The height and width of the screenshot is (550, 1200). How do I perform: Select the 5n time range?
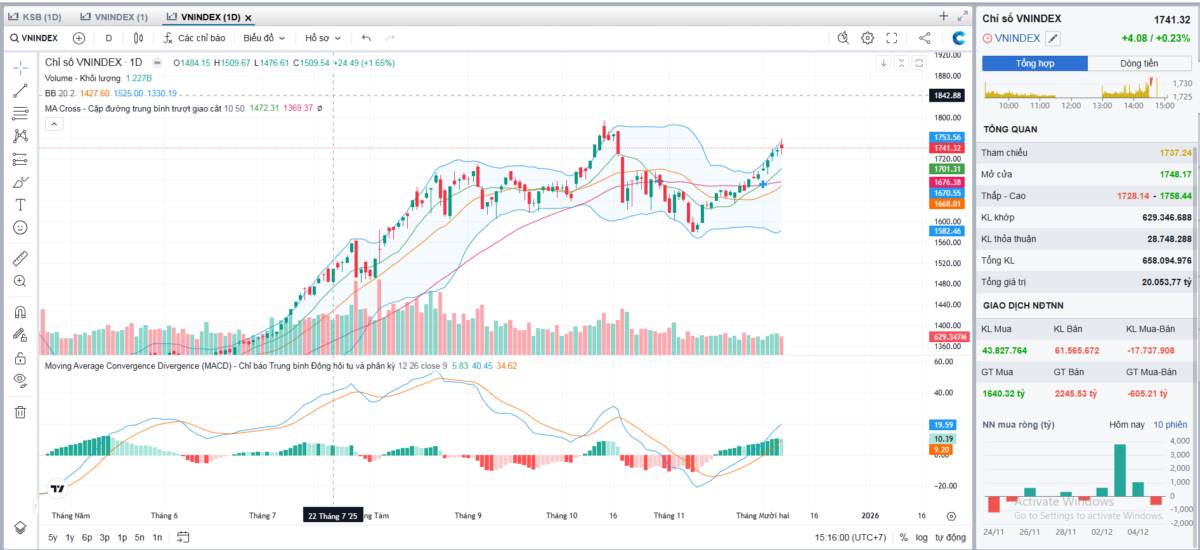pos(140,537)
